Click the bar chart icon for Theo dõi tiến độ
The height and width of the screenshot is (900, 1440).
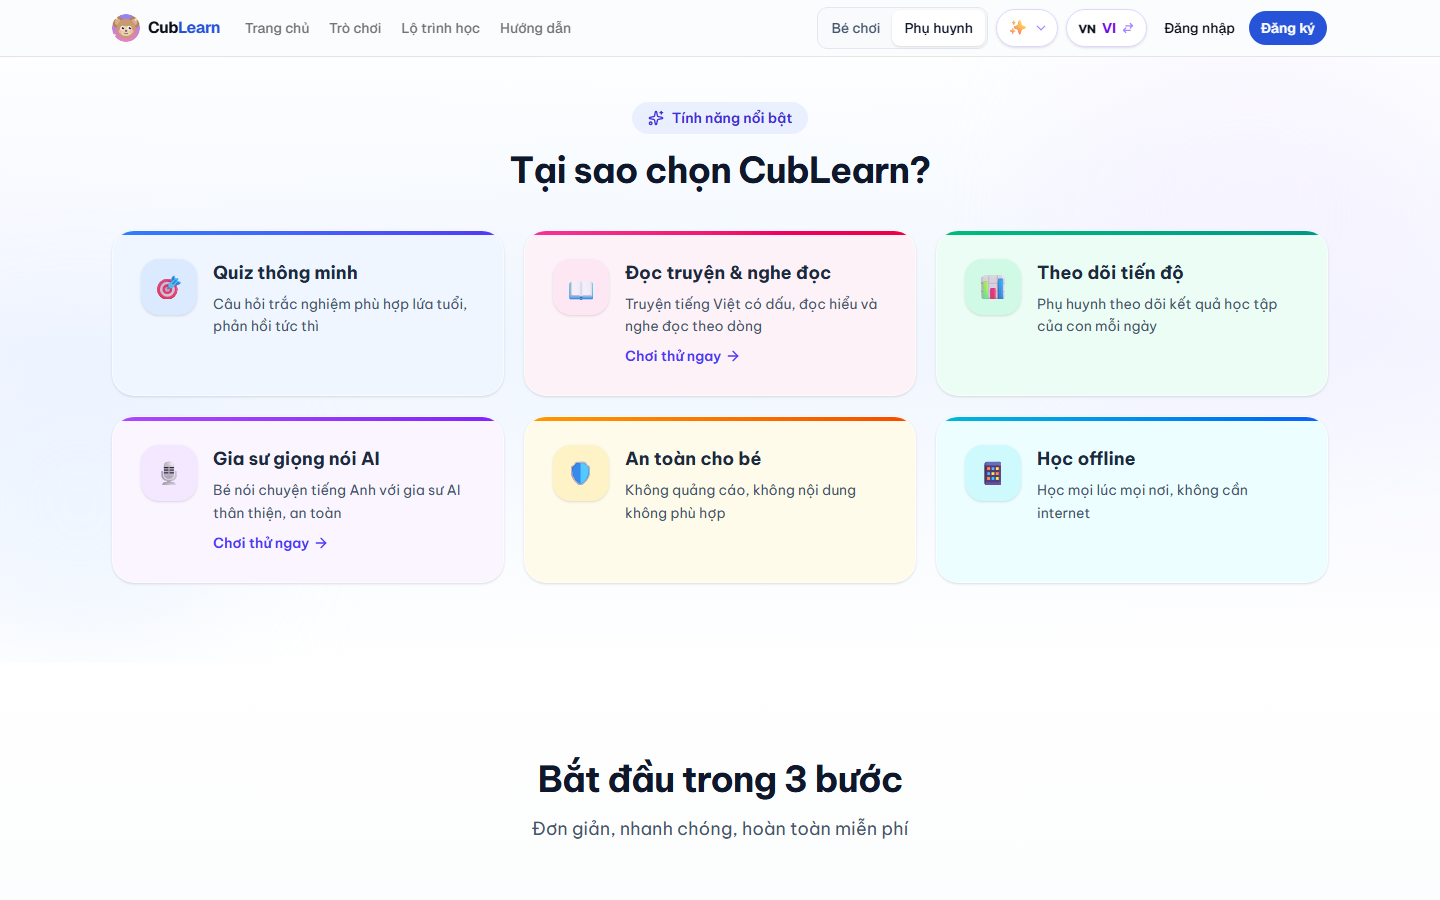[x=993, y=288]
